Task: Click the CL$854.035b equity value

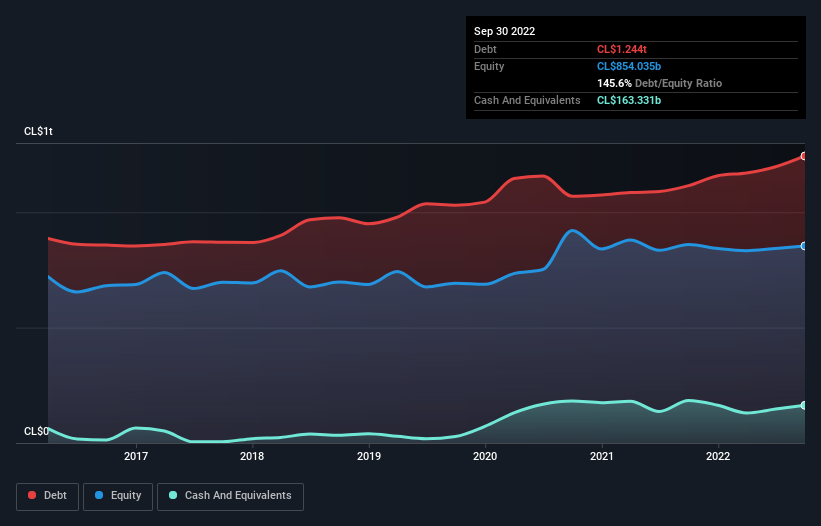Action: (629, 66)
